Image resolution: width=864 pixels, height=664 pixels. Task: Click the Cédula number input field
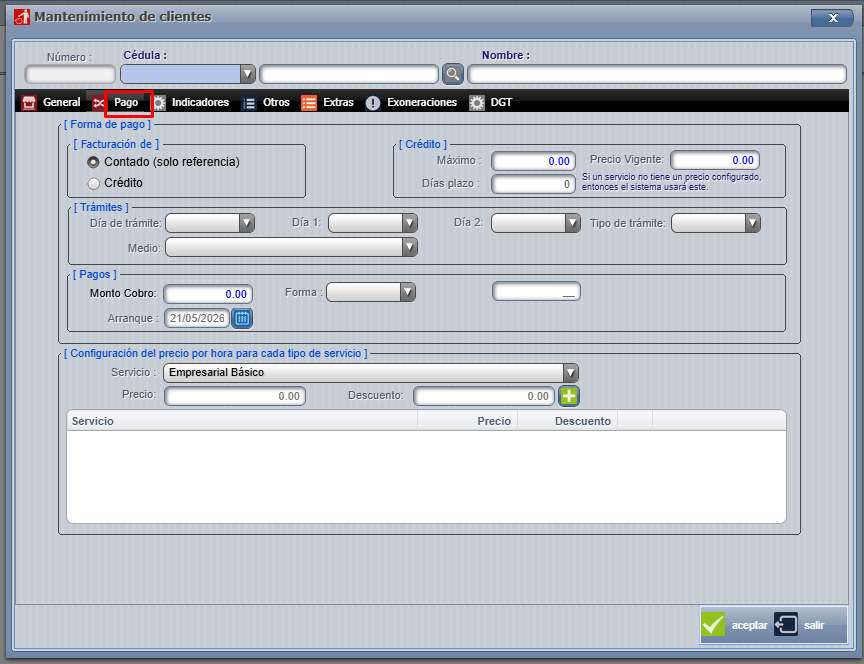point(349,74)
